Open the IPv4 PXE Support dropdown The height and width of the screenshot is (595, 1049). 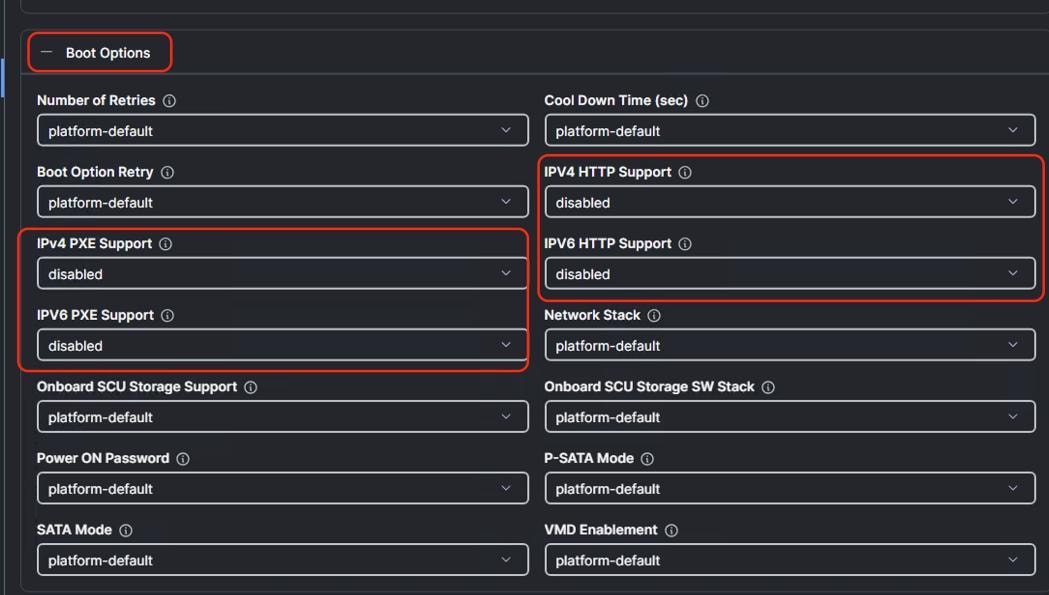(282, 274)
